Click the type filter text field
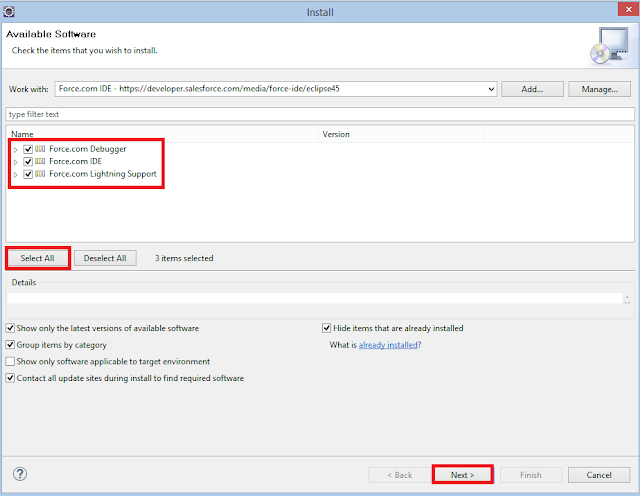The width and height of the screenshot is (640, 496). coord(320,114)
